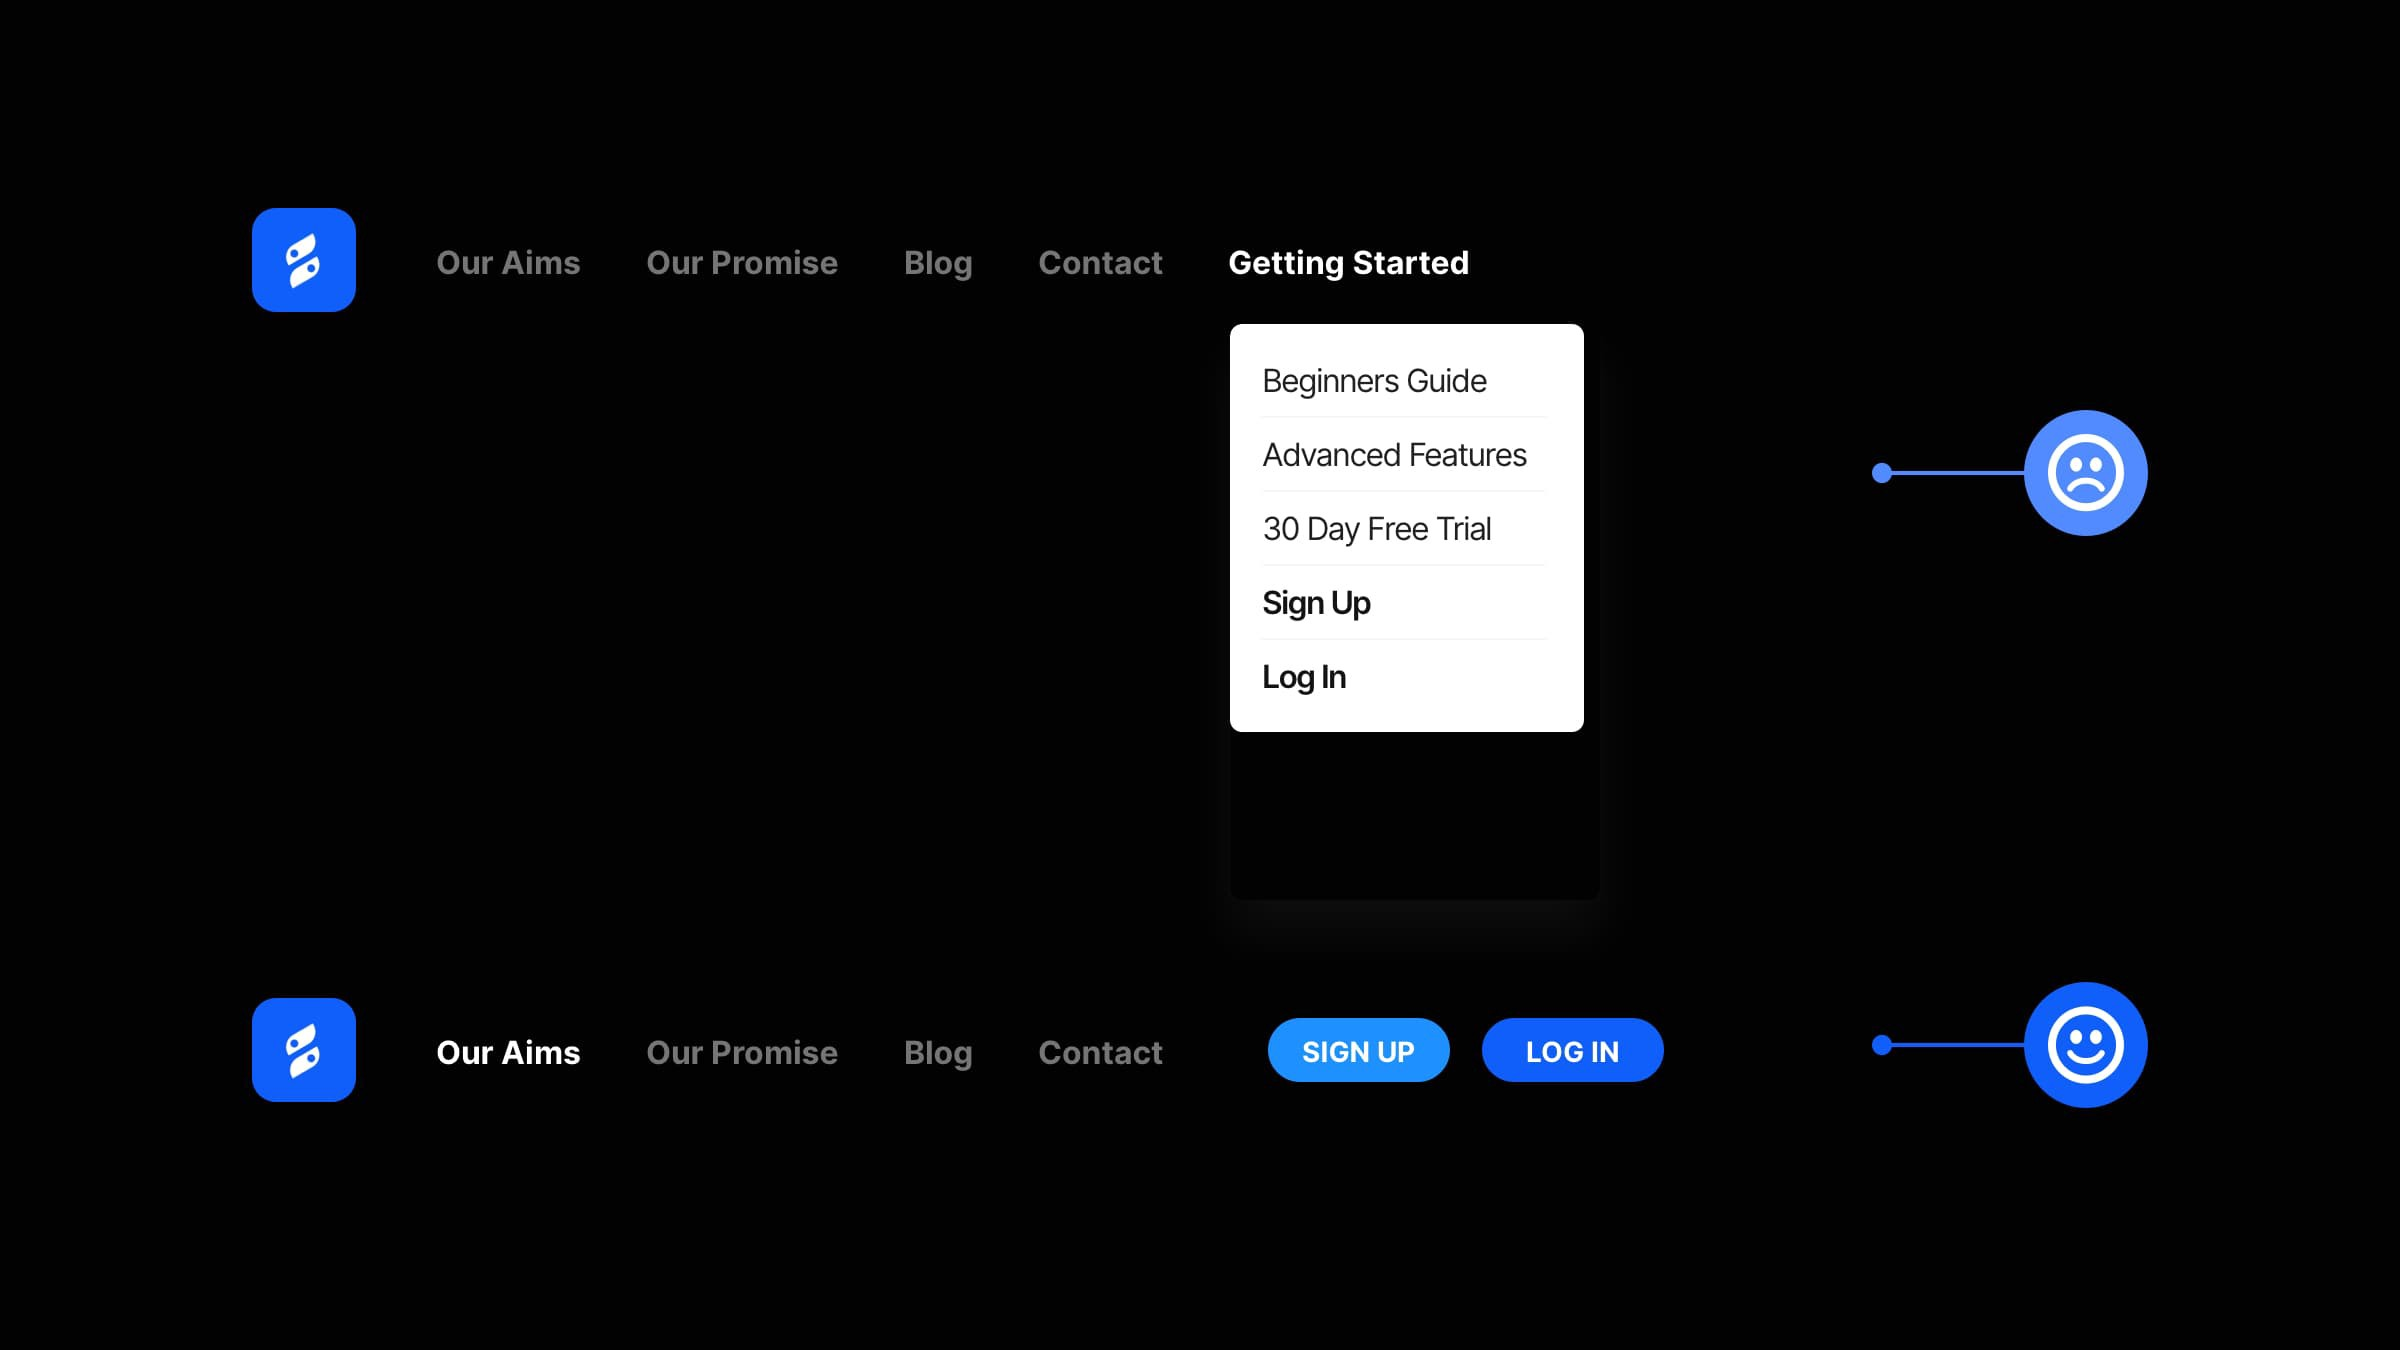Select Advanced Features from dropdown
Viewport: 2400px width, 1350px height.
point(1393,455)
